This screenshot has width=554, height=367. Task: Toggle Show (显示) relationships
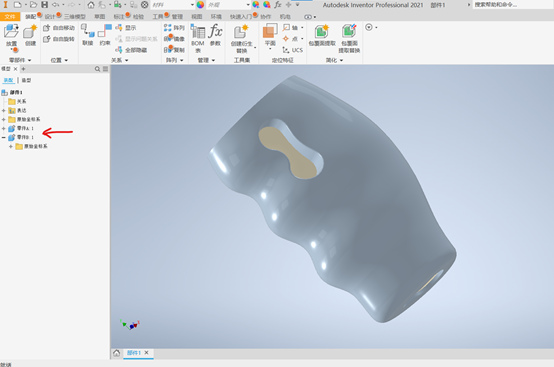coord(126,28)
